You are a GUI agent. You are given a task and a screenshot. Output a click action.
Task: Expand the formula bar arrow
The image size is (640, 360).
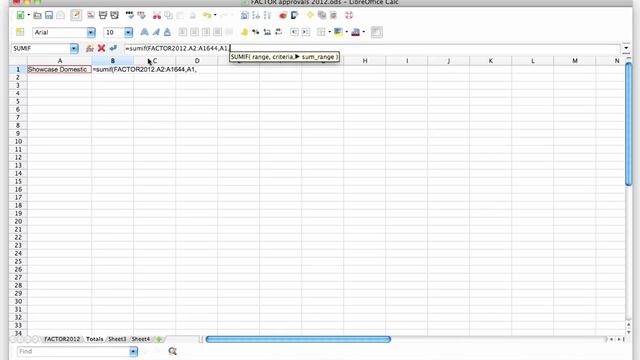click(626, 48)
